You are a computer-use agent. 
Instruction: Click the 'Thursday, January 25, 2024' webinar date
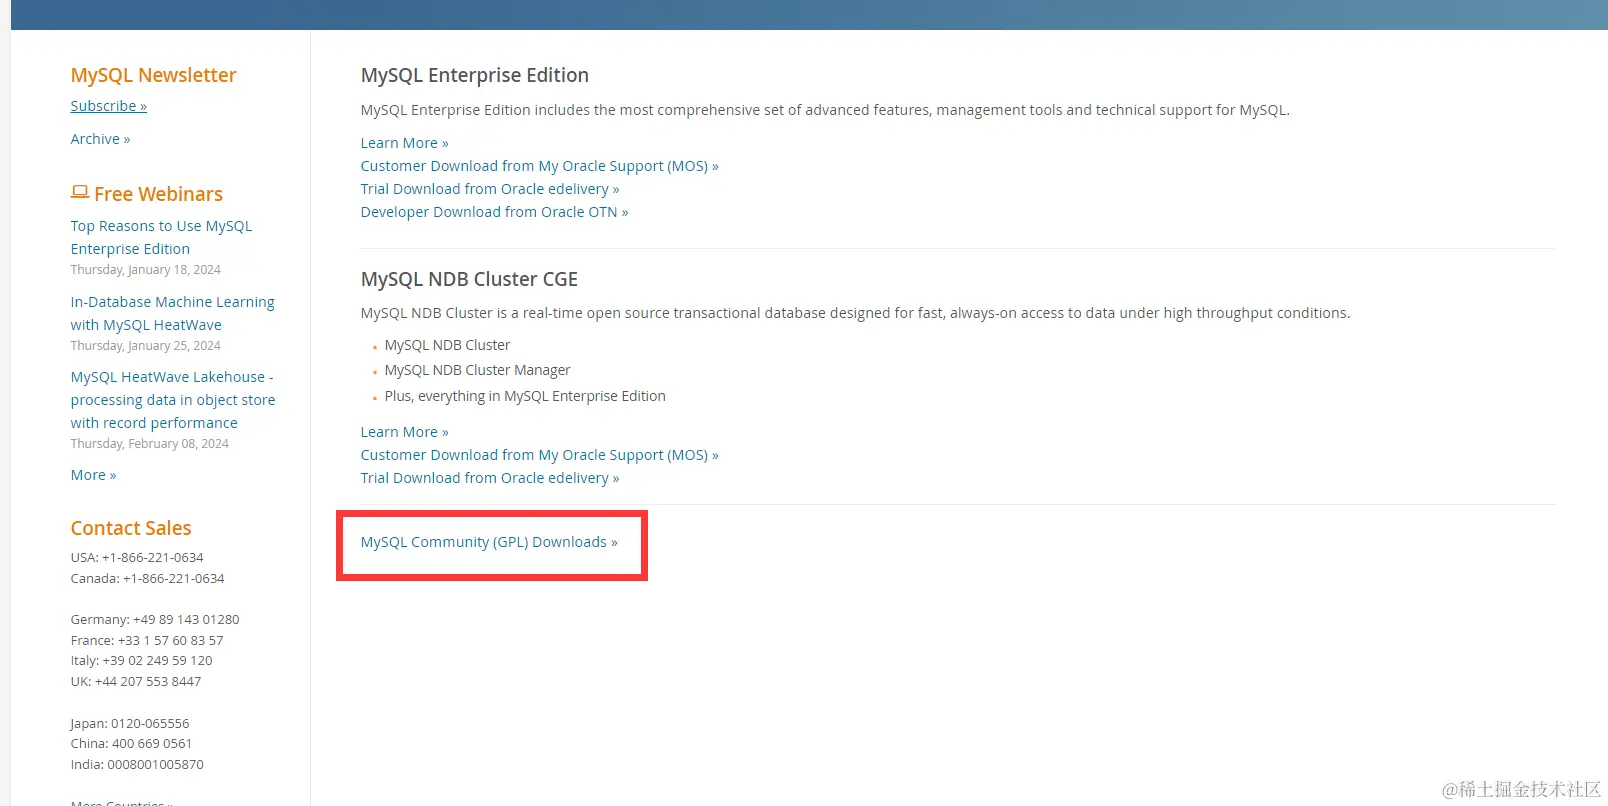click(x=145, y=346)
